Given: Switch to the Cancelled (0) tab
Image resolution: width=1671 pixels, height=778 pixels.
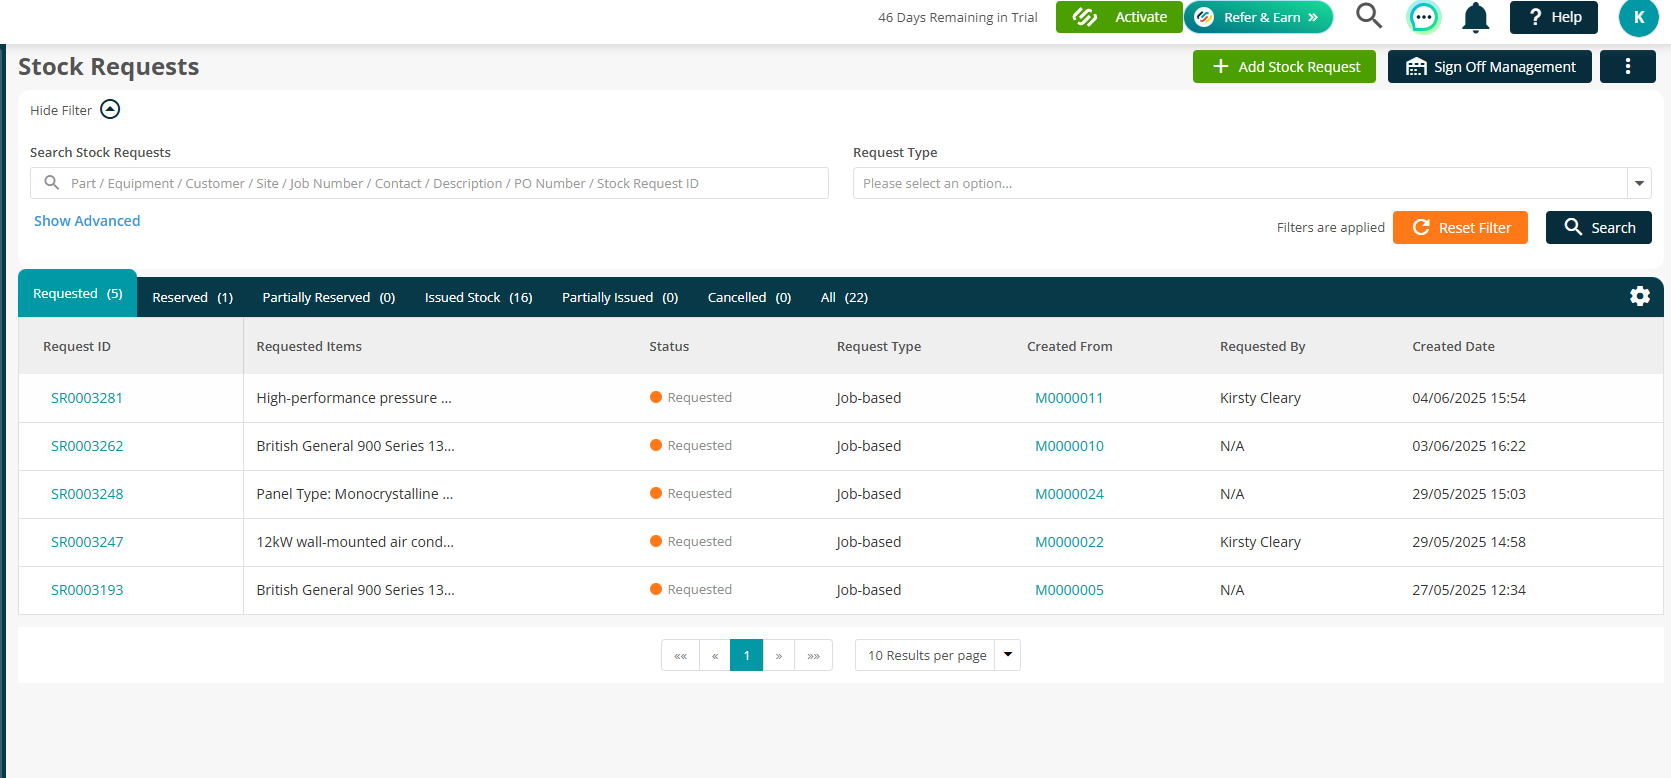Looking at the screenshot, I should tap(750, 297).
